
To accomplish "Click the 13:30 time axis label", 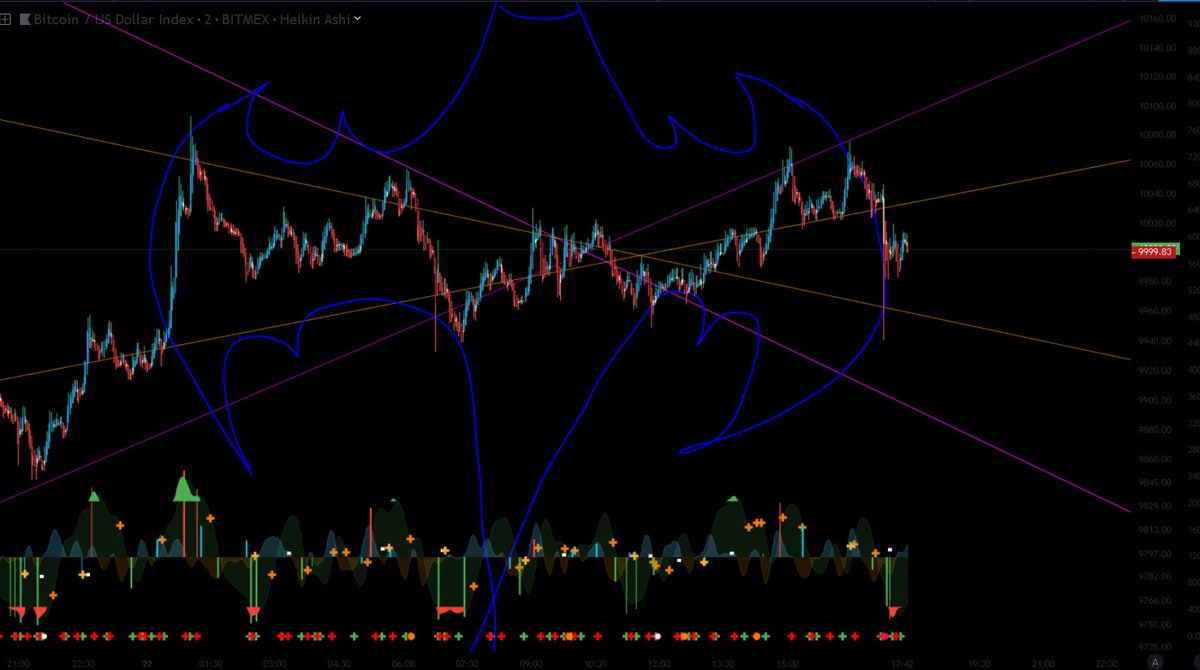I will (723, 662).
